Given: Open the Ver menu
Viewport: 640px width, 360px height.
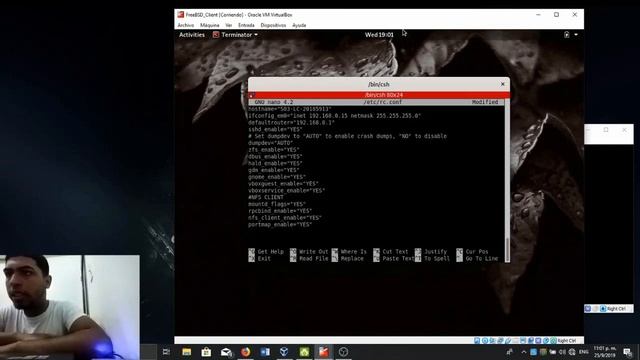Looking at the screenshot, I should tap(229, 25).
